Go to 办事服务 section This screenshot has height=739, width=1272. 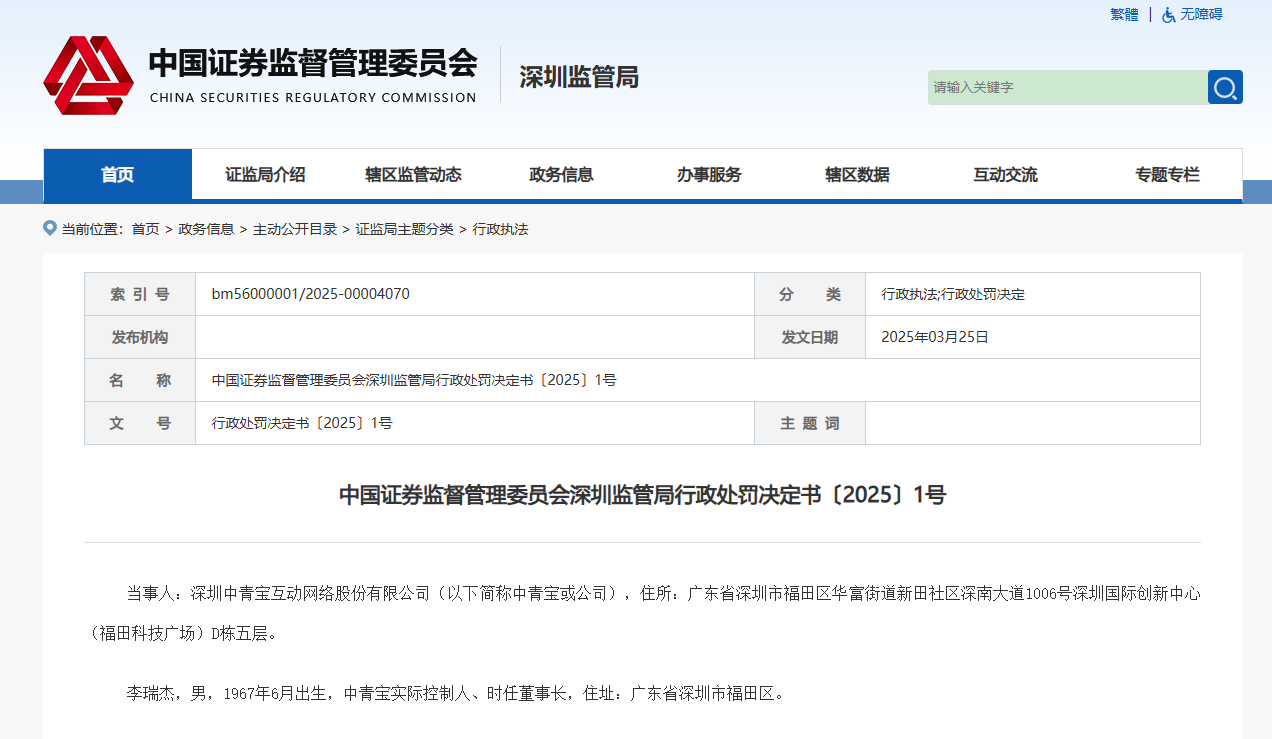709,175
